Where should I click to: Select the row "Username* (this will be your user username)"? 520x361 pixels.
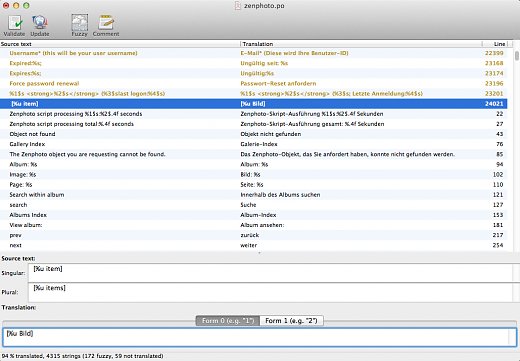[x=254, y=53]
